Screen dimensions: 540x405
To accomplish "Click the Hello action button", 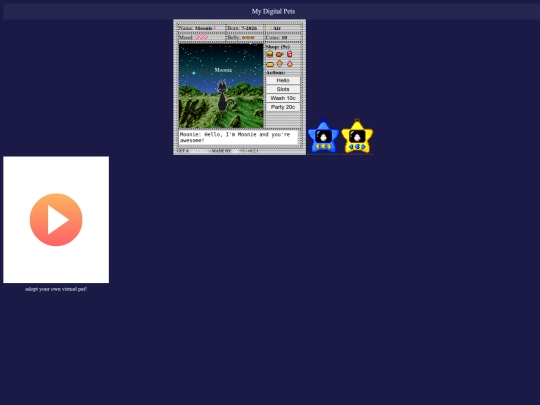I will coord(283,80).
